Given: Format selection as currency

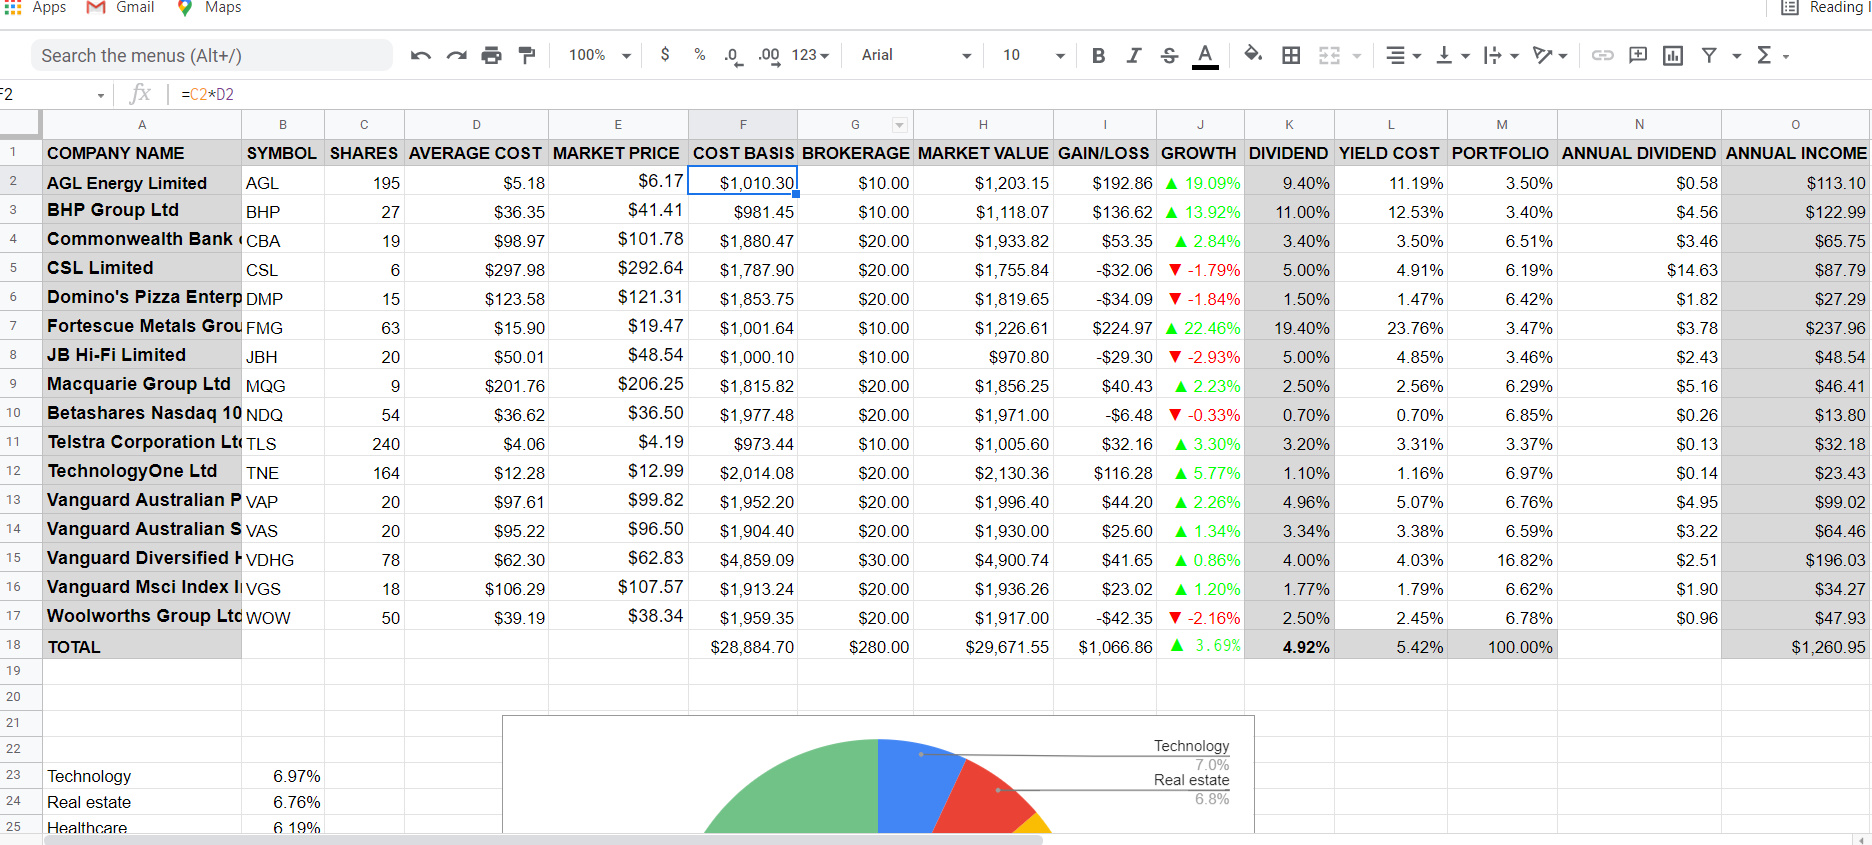Looking at the screenshot, I should point(665,55).
